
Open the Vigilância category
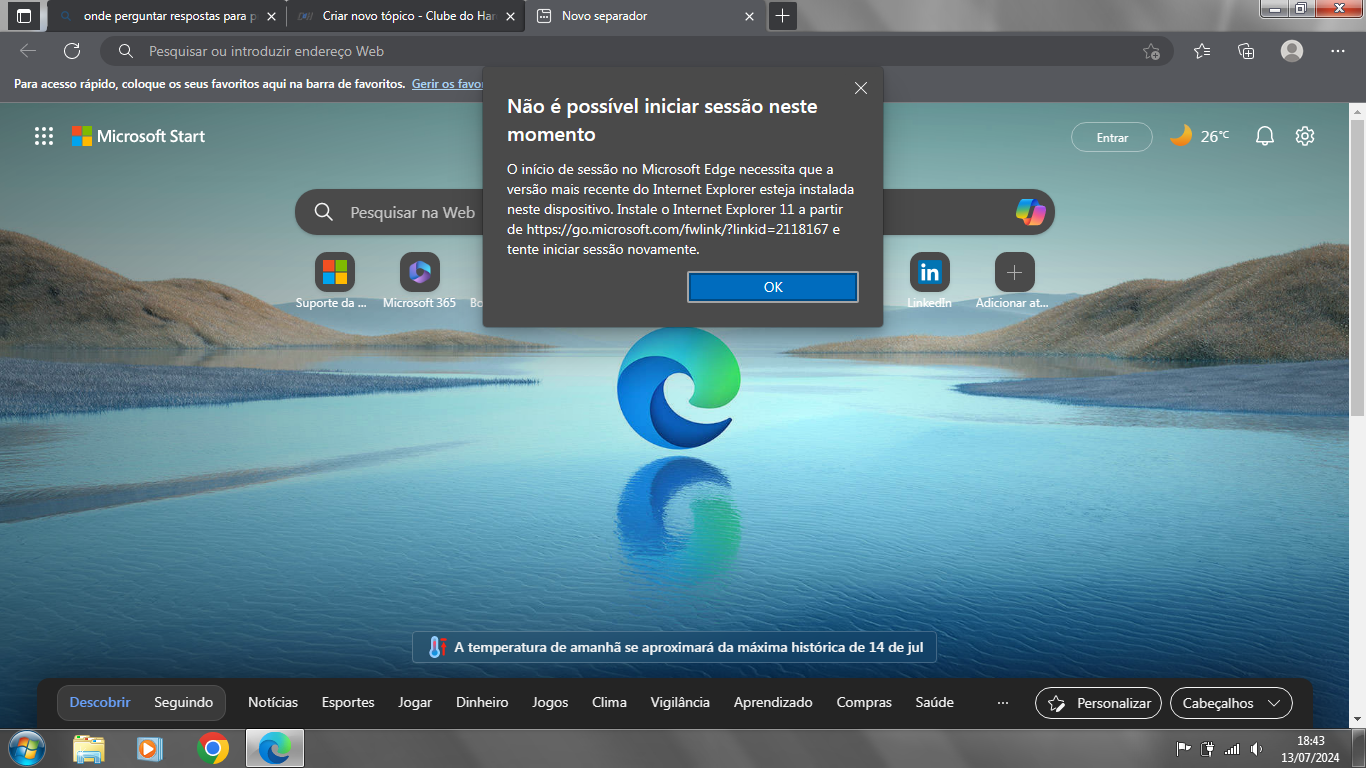pos(680,702)
